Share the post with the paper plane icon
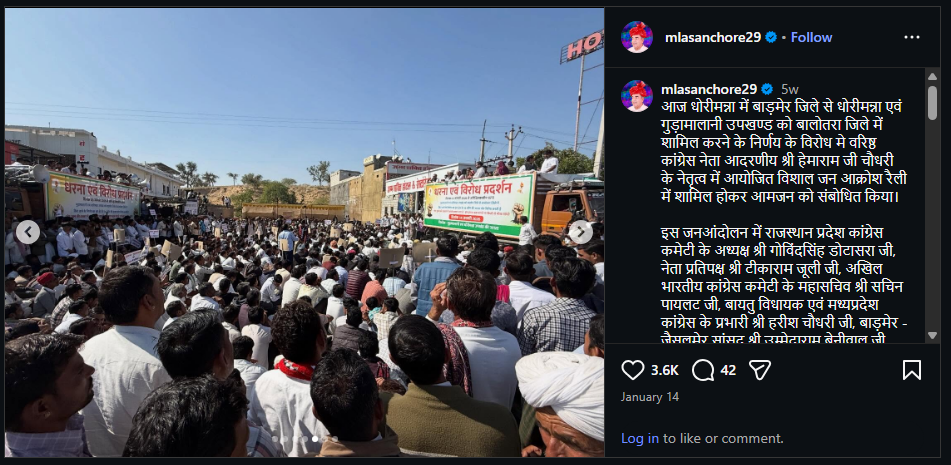 [x=759, y=370]
